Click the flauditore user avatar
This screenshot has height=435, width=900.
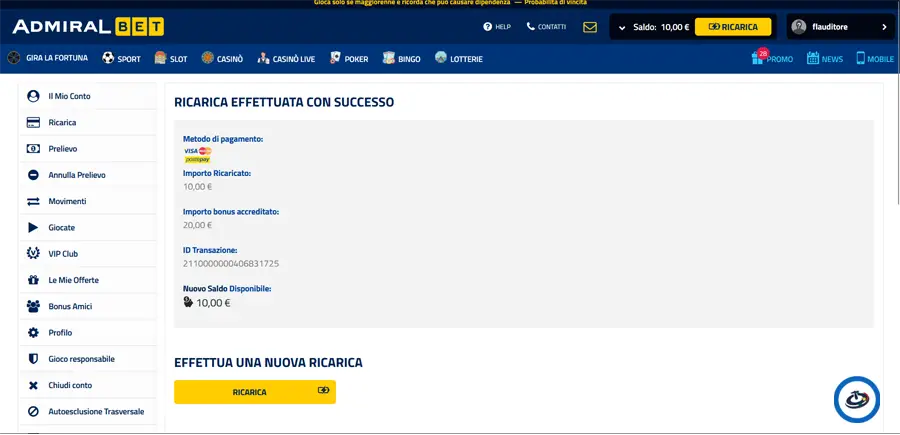click(x=798, y=26)
